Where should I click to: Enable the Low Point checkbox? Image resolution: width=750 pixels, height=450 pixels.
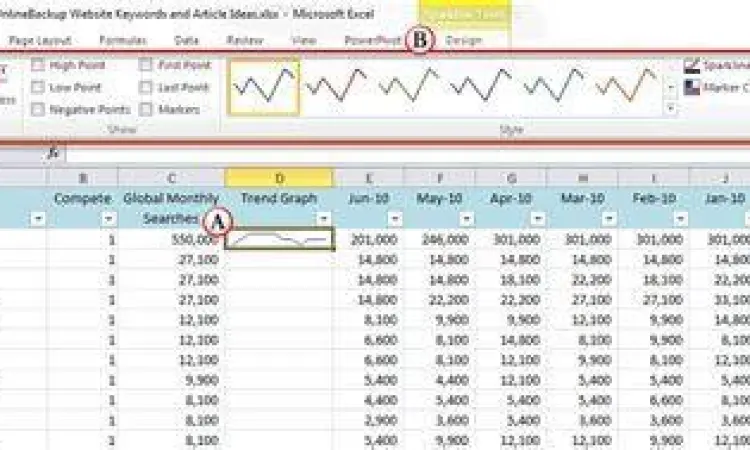pyautogui.click(x=38, y=87)
